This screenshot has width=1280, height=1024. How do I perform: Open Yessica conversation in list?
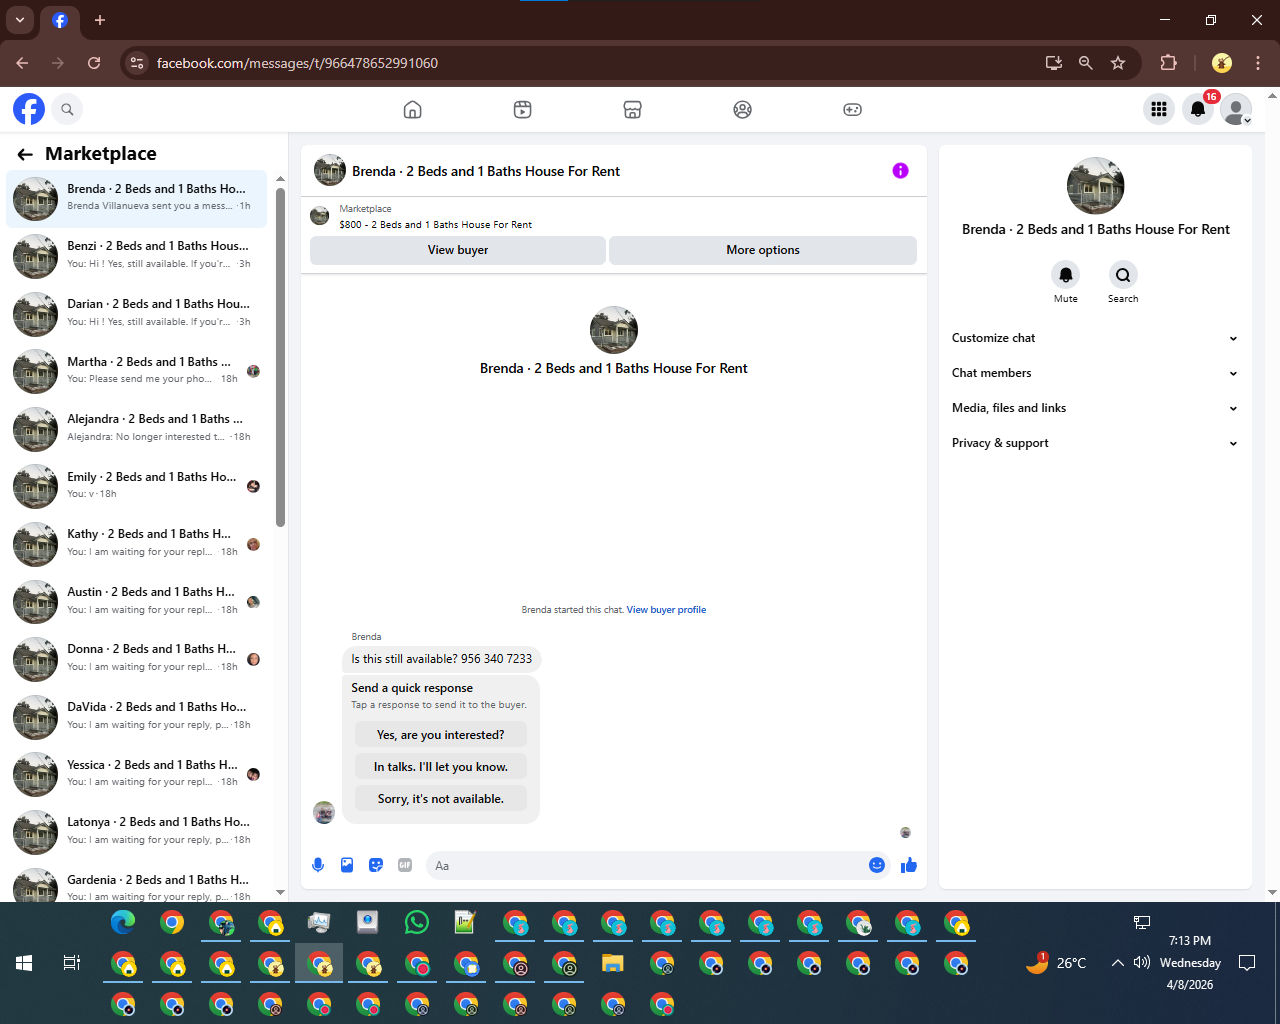pos(137,774)
